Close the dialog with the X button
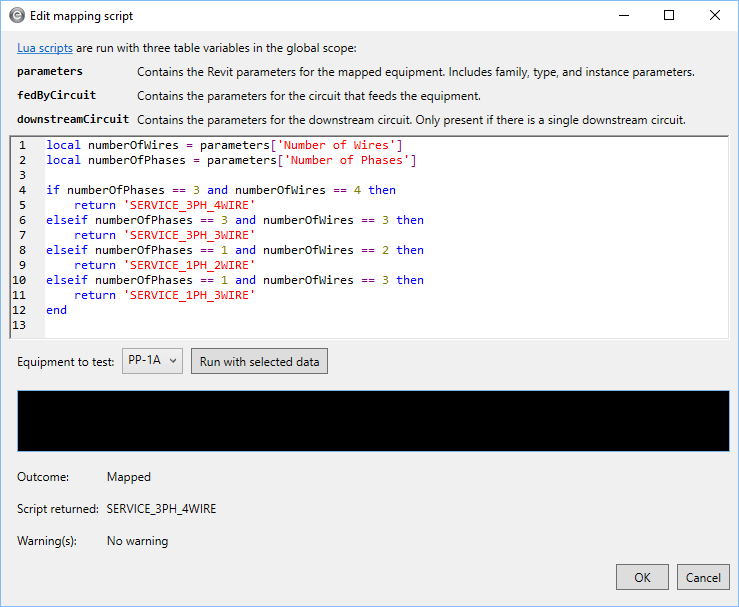 pos(715,16)
